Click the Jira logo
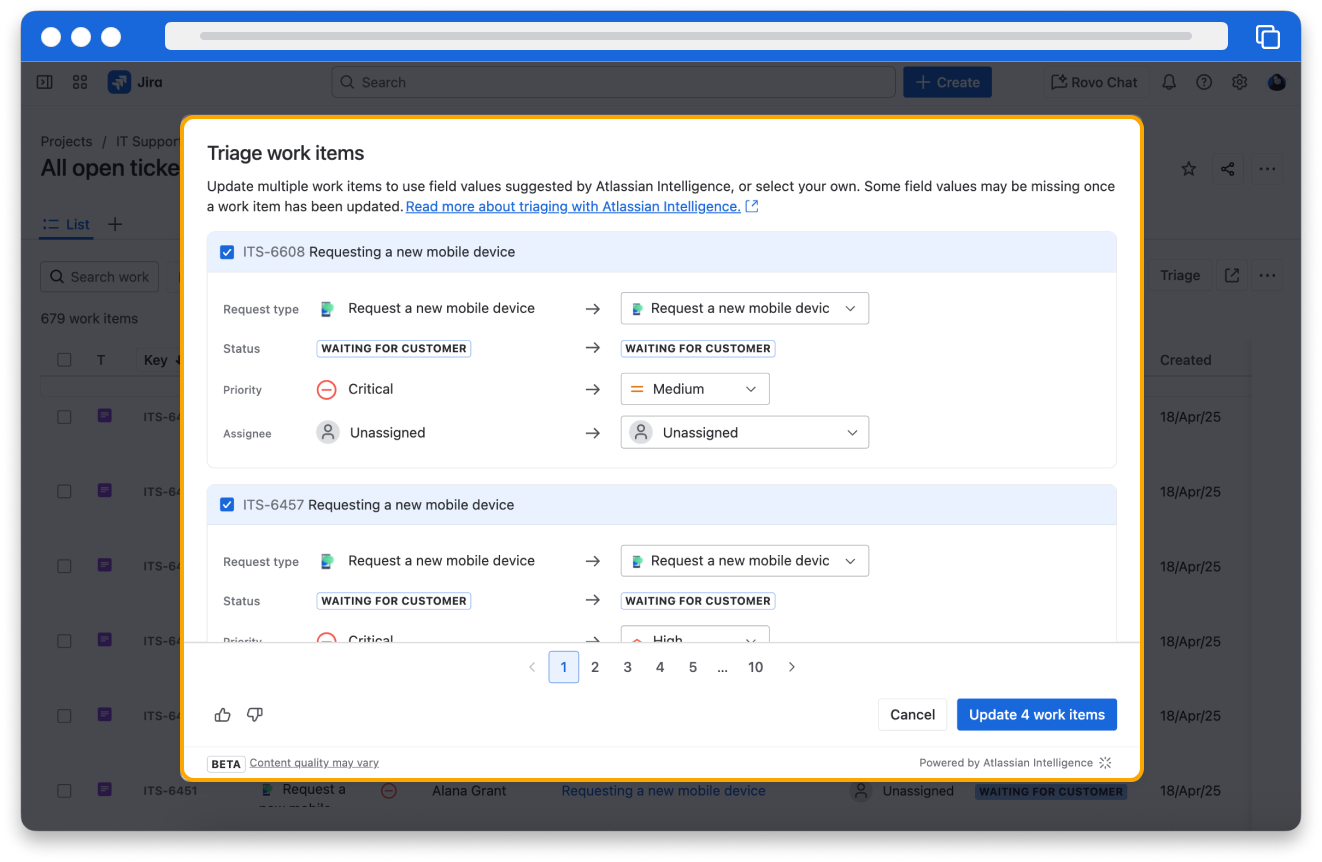 click(x=135, y=82)
